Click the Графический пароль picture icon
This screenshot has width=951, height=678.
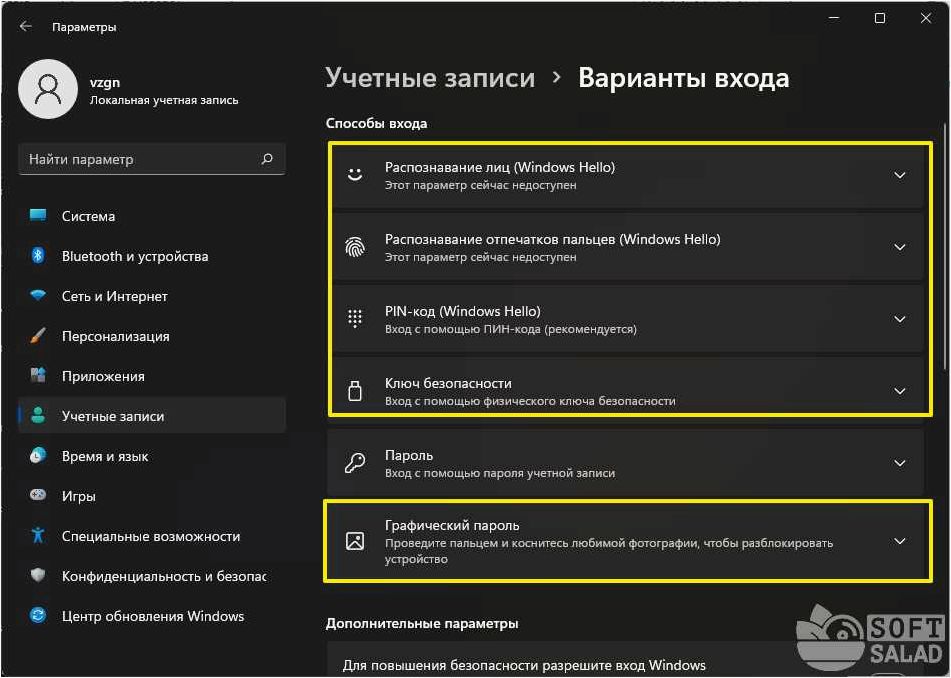[x=355, y=540]
